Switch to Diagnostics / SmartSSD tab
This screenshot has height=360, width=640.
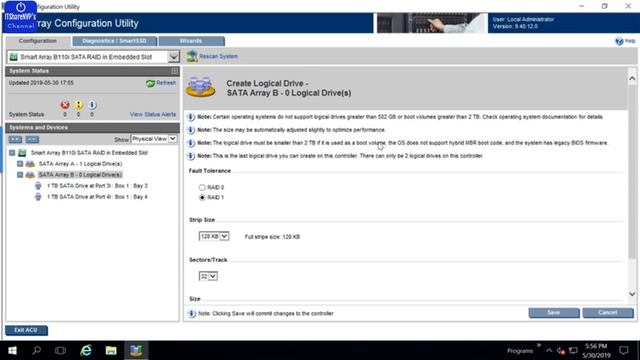114,41
